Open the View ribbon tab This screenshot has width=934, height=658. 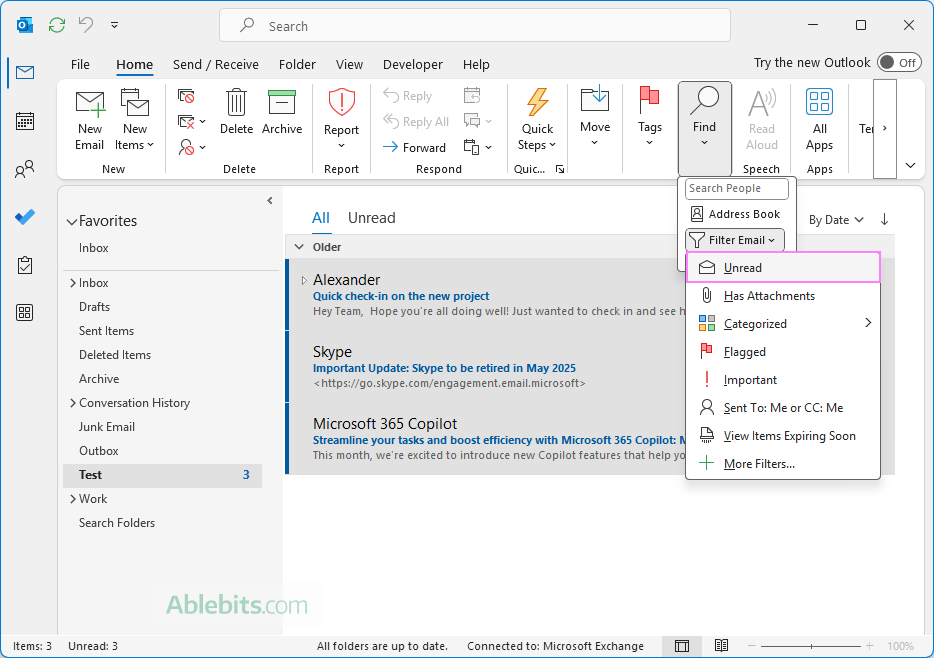click(x=349, y=64)
